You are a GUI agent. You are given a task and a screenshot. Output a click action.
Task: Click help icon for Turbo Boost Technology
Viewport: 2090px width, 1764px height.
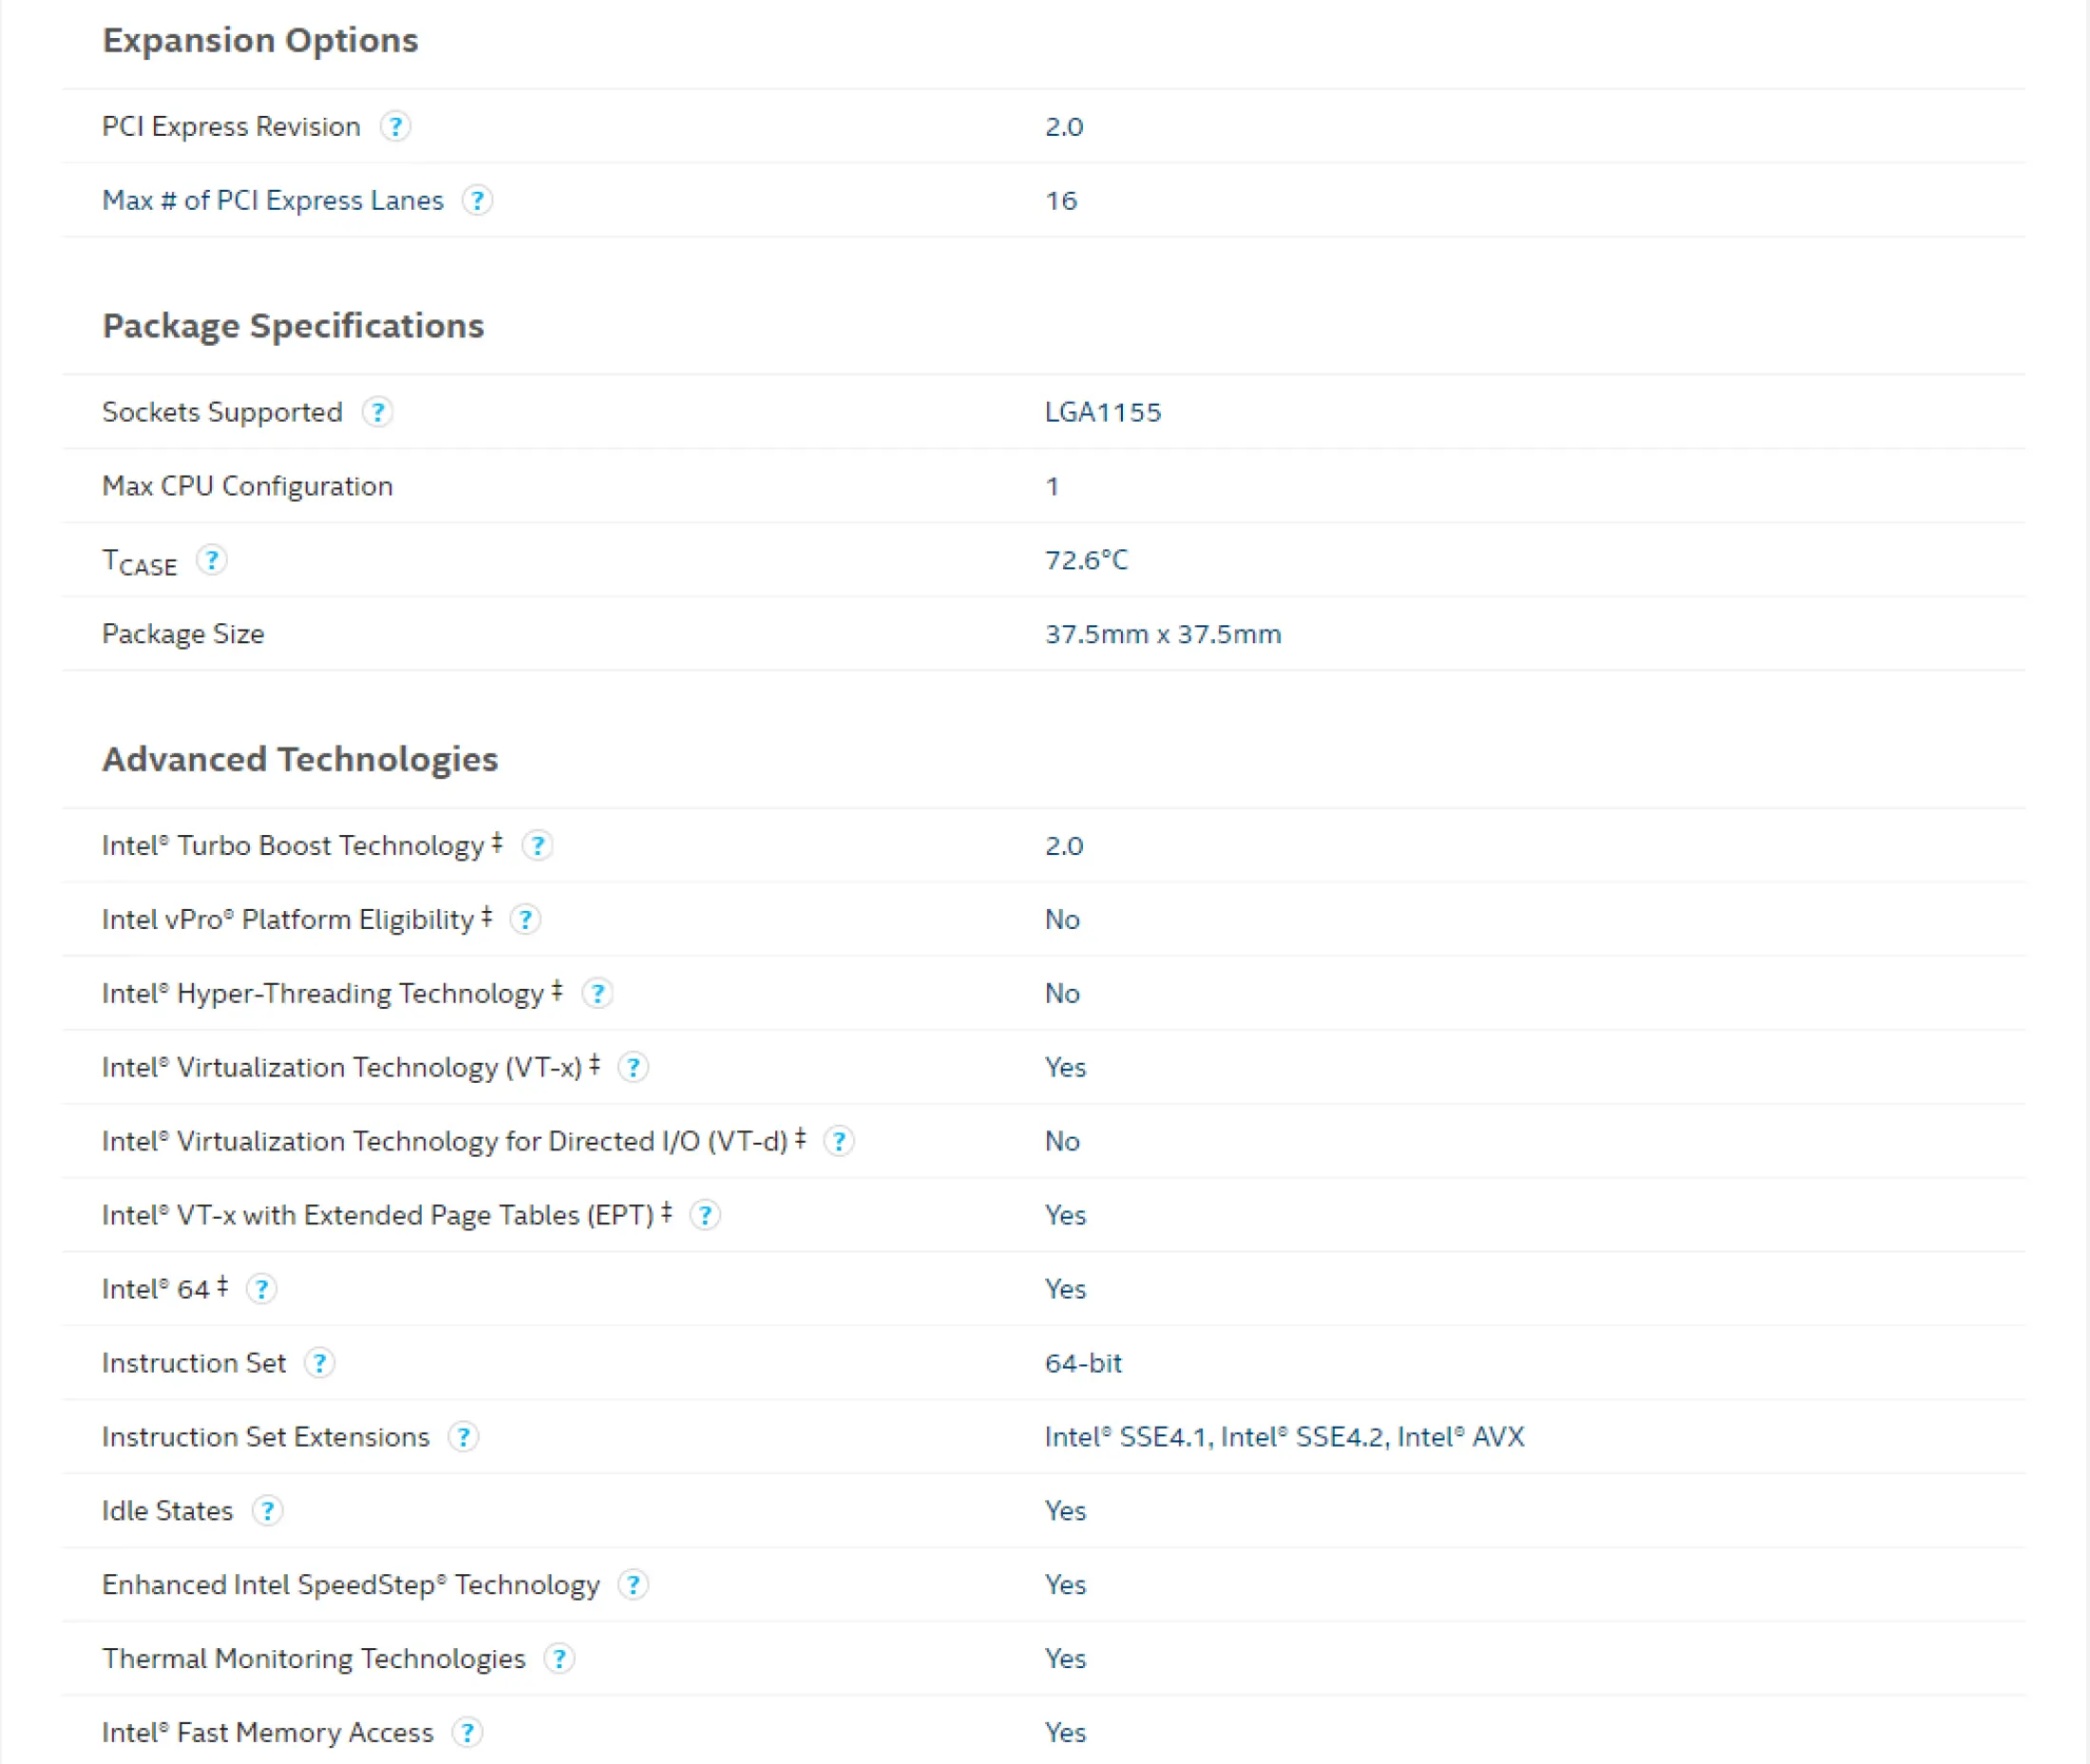click(537, 846)
